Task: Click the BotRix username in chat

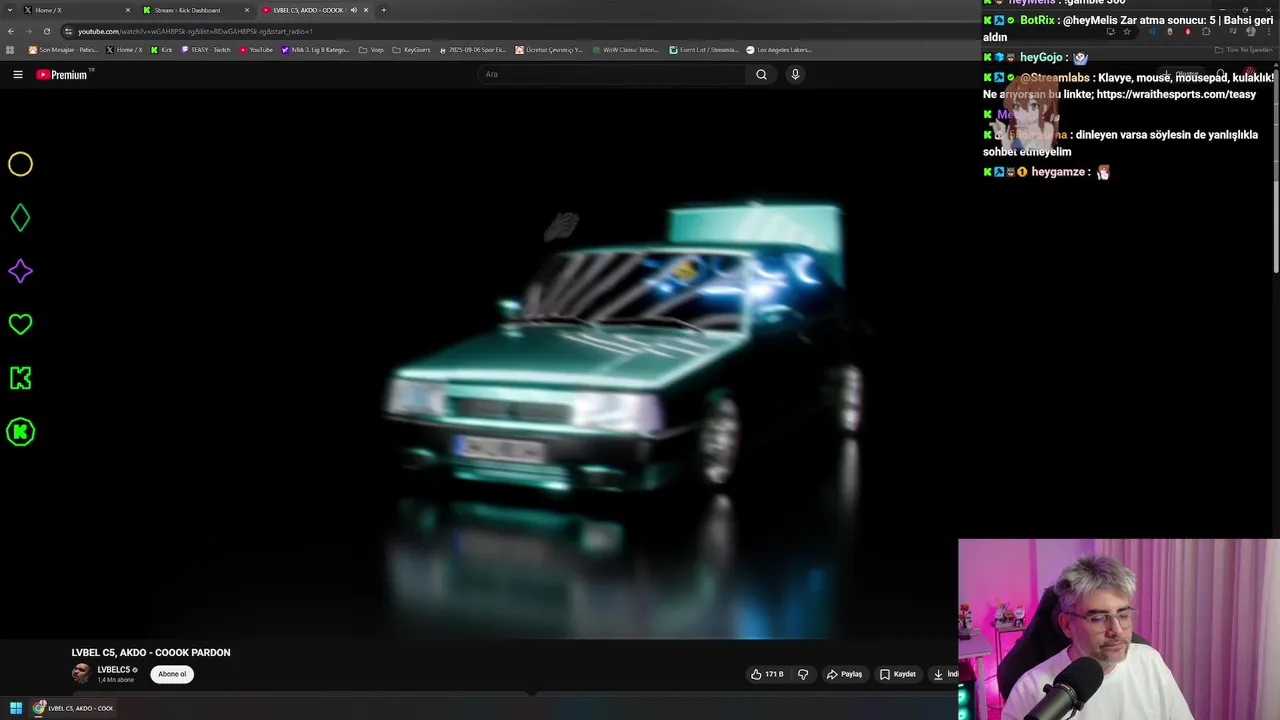Action: point(1038,20)
